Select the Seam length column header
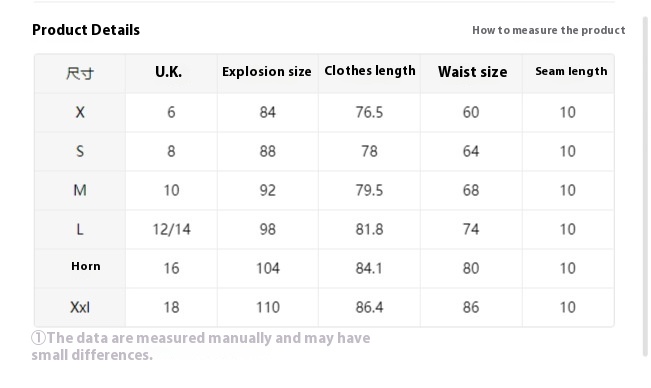Screen dimensions: 651x388 (571, 71)
